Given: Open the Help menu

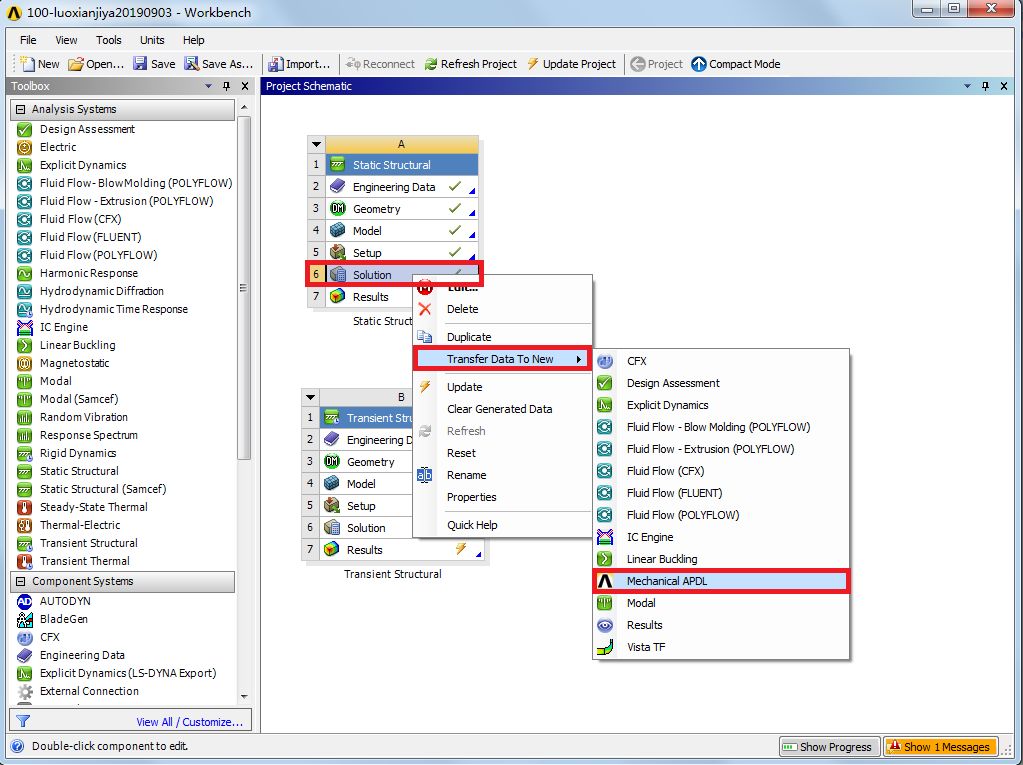Looking at the screenshot, I should [193, 40].
